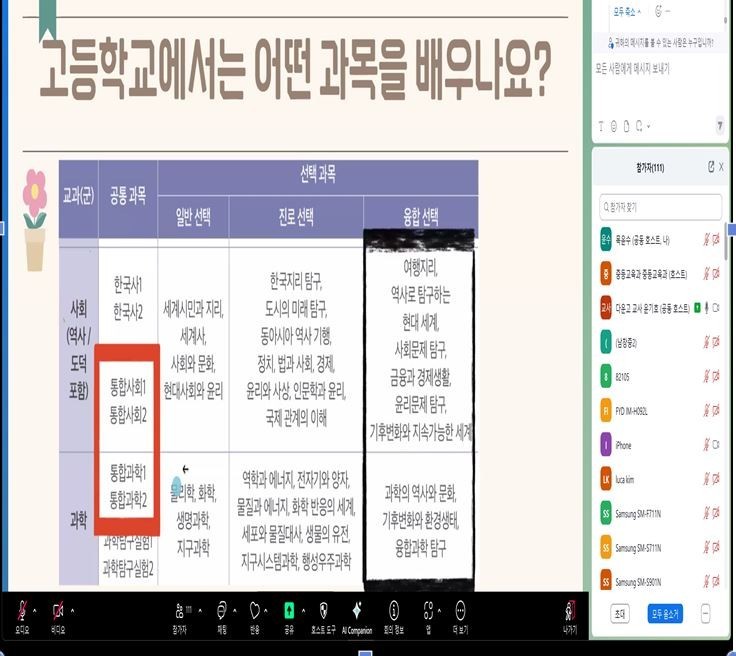Image resolution: width=736 pixels, height=656 pixels.
Task: Click 통합과학1 in the shared slide
Action: (128, 473)
